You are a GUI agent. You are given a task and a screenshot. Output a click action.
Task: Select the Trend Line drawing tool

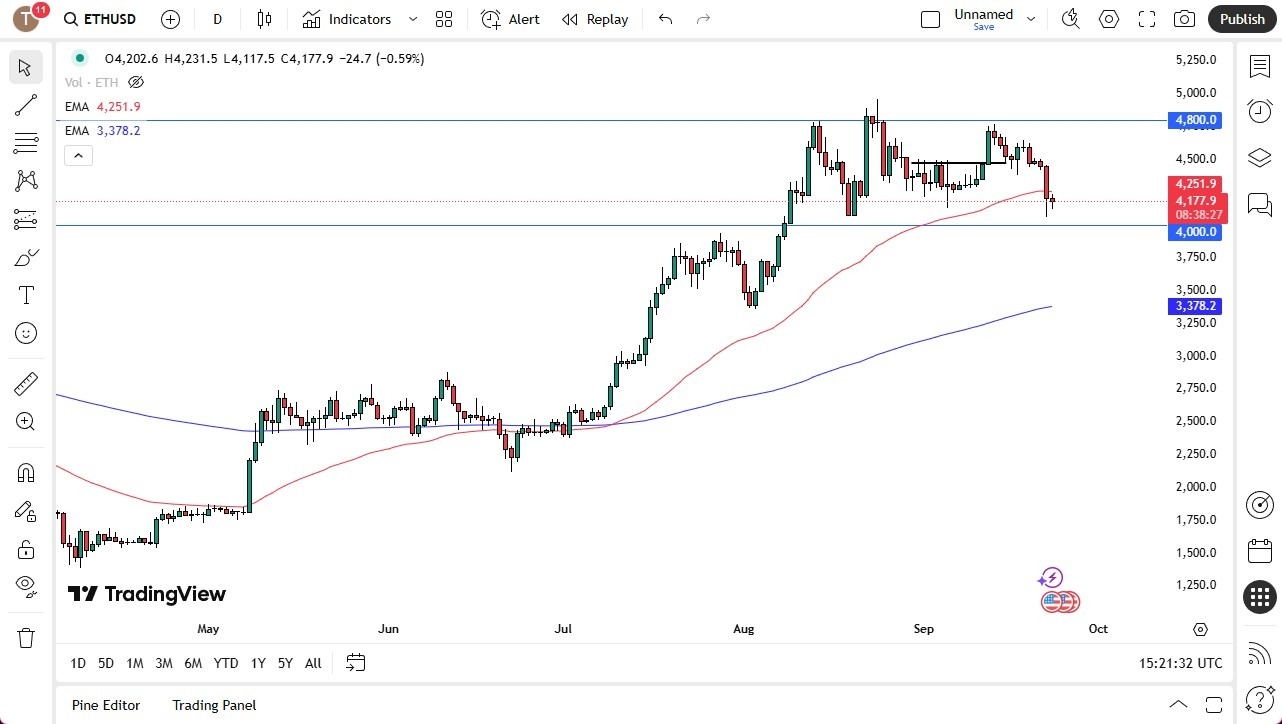25,105
